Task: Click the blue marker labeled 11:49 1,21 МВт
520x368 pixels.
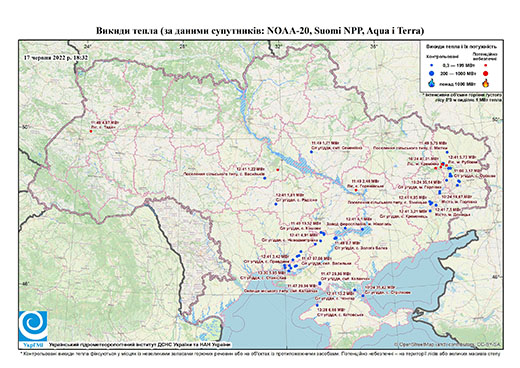Action: tap(311, 152)
